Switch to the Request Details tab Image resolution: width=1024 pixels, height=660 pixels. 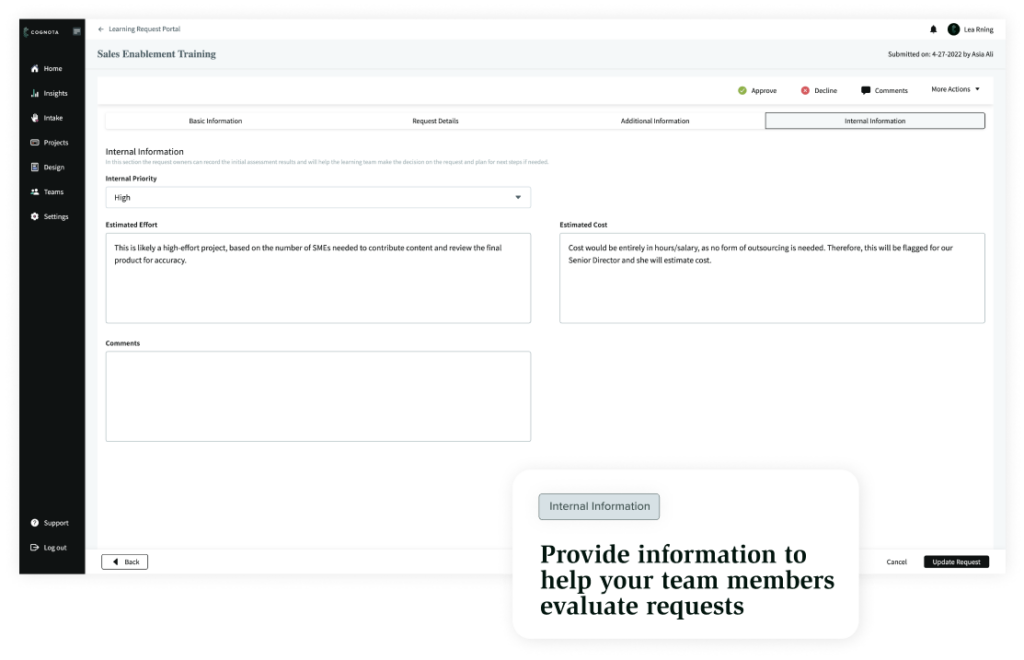click(x=435, y=121)
